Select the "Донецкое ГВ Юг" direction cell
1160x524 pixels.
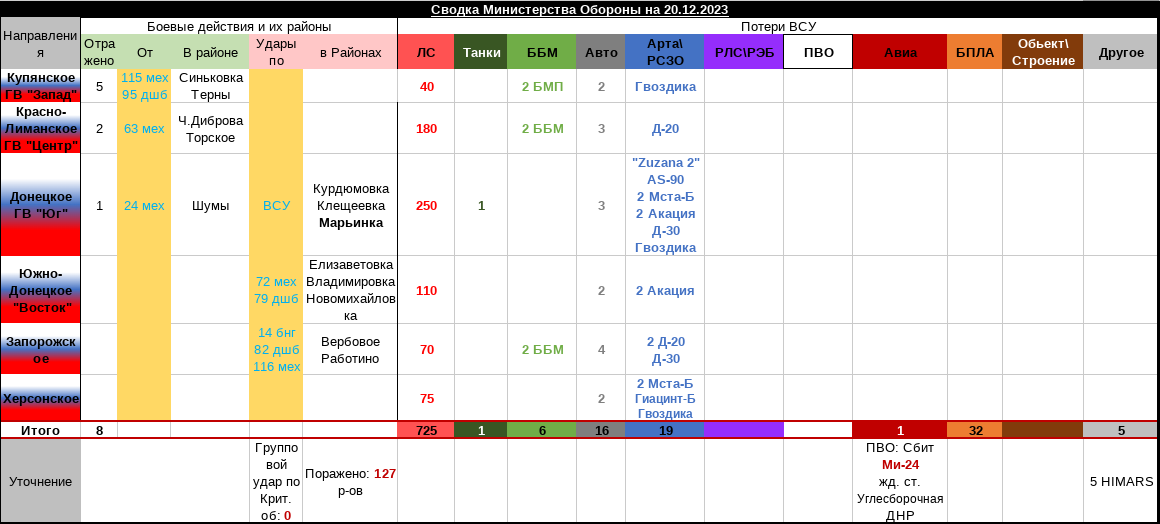click(x=41, y=205)
